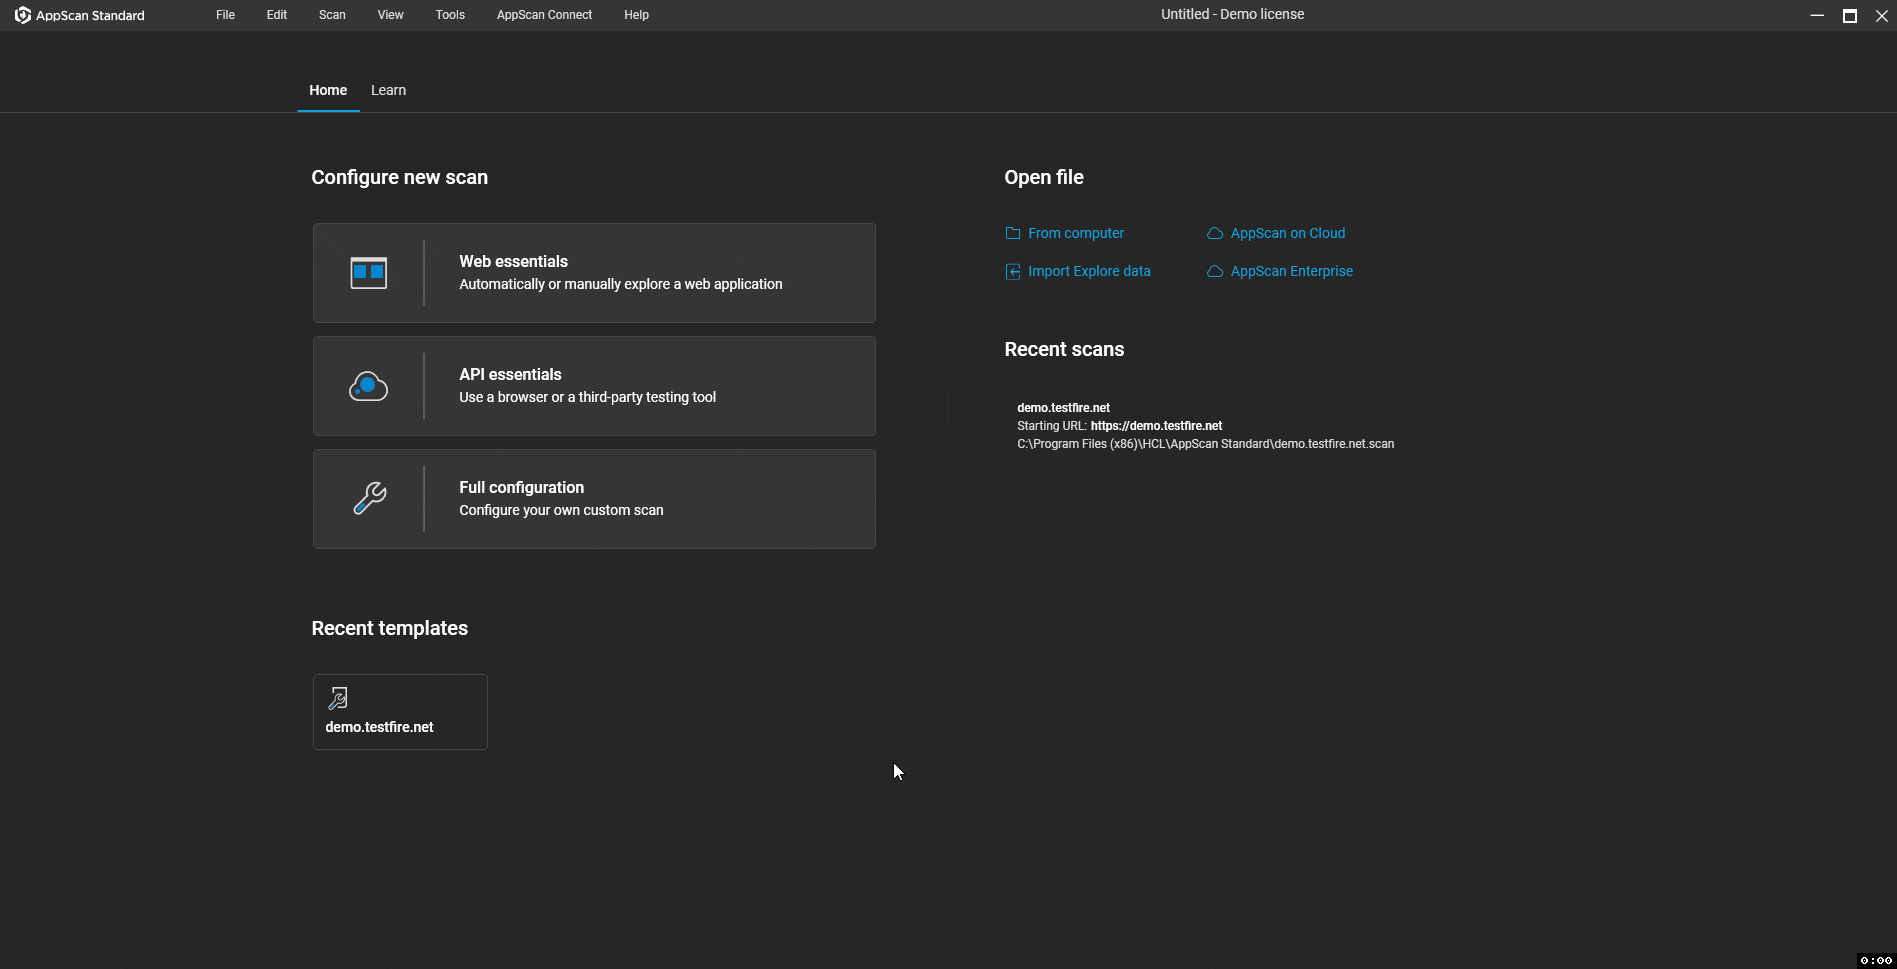This screenshot has height=969, width=1897.
Task: Open the Scan menu
Action: pos(332,15)
